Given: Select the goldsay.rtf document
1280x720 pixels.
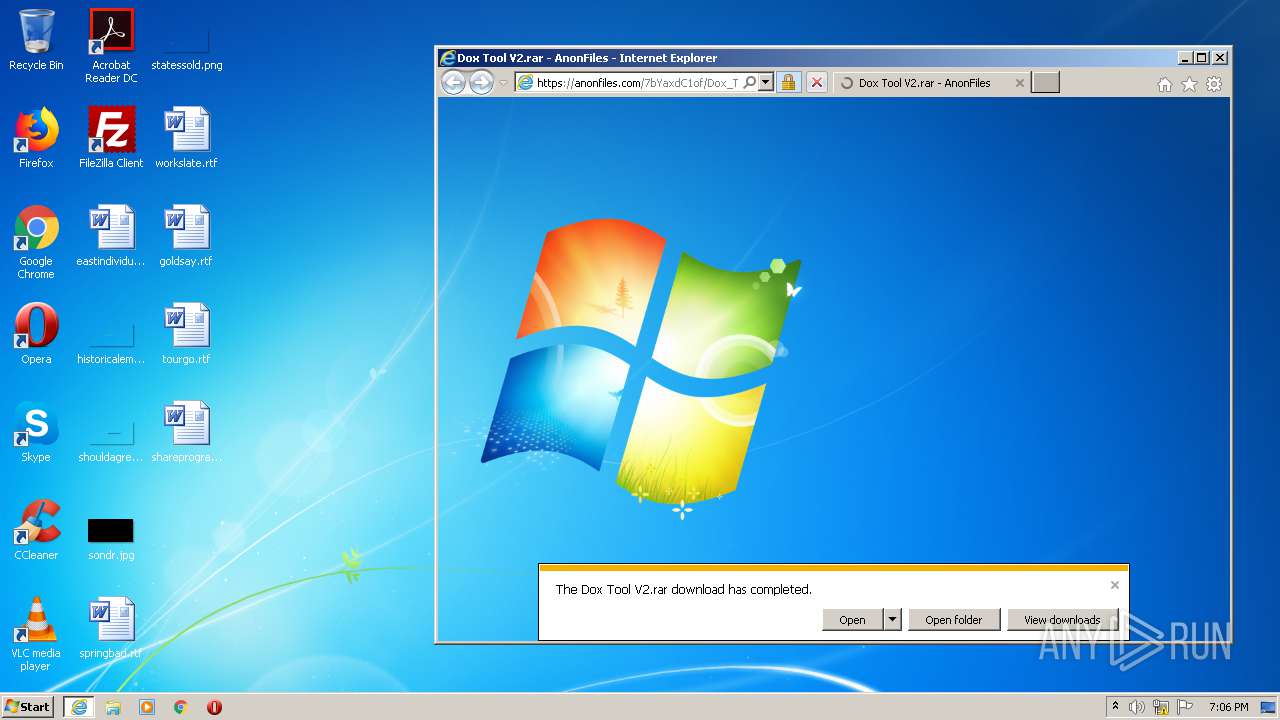Looking at the screenshot, I should [187, 236].
